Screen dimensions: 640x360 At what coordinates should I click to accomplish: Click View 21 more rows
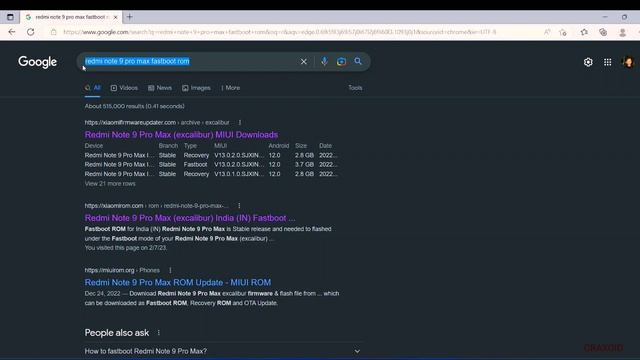click(110, 184)
